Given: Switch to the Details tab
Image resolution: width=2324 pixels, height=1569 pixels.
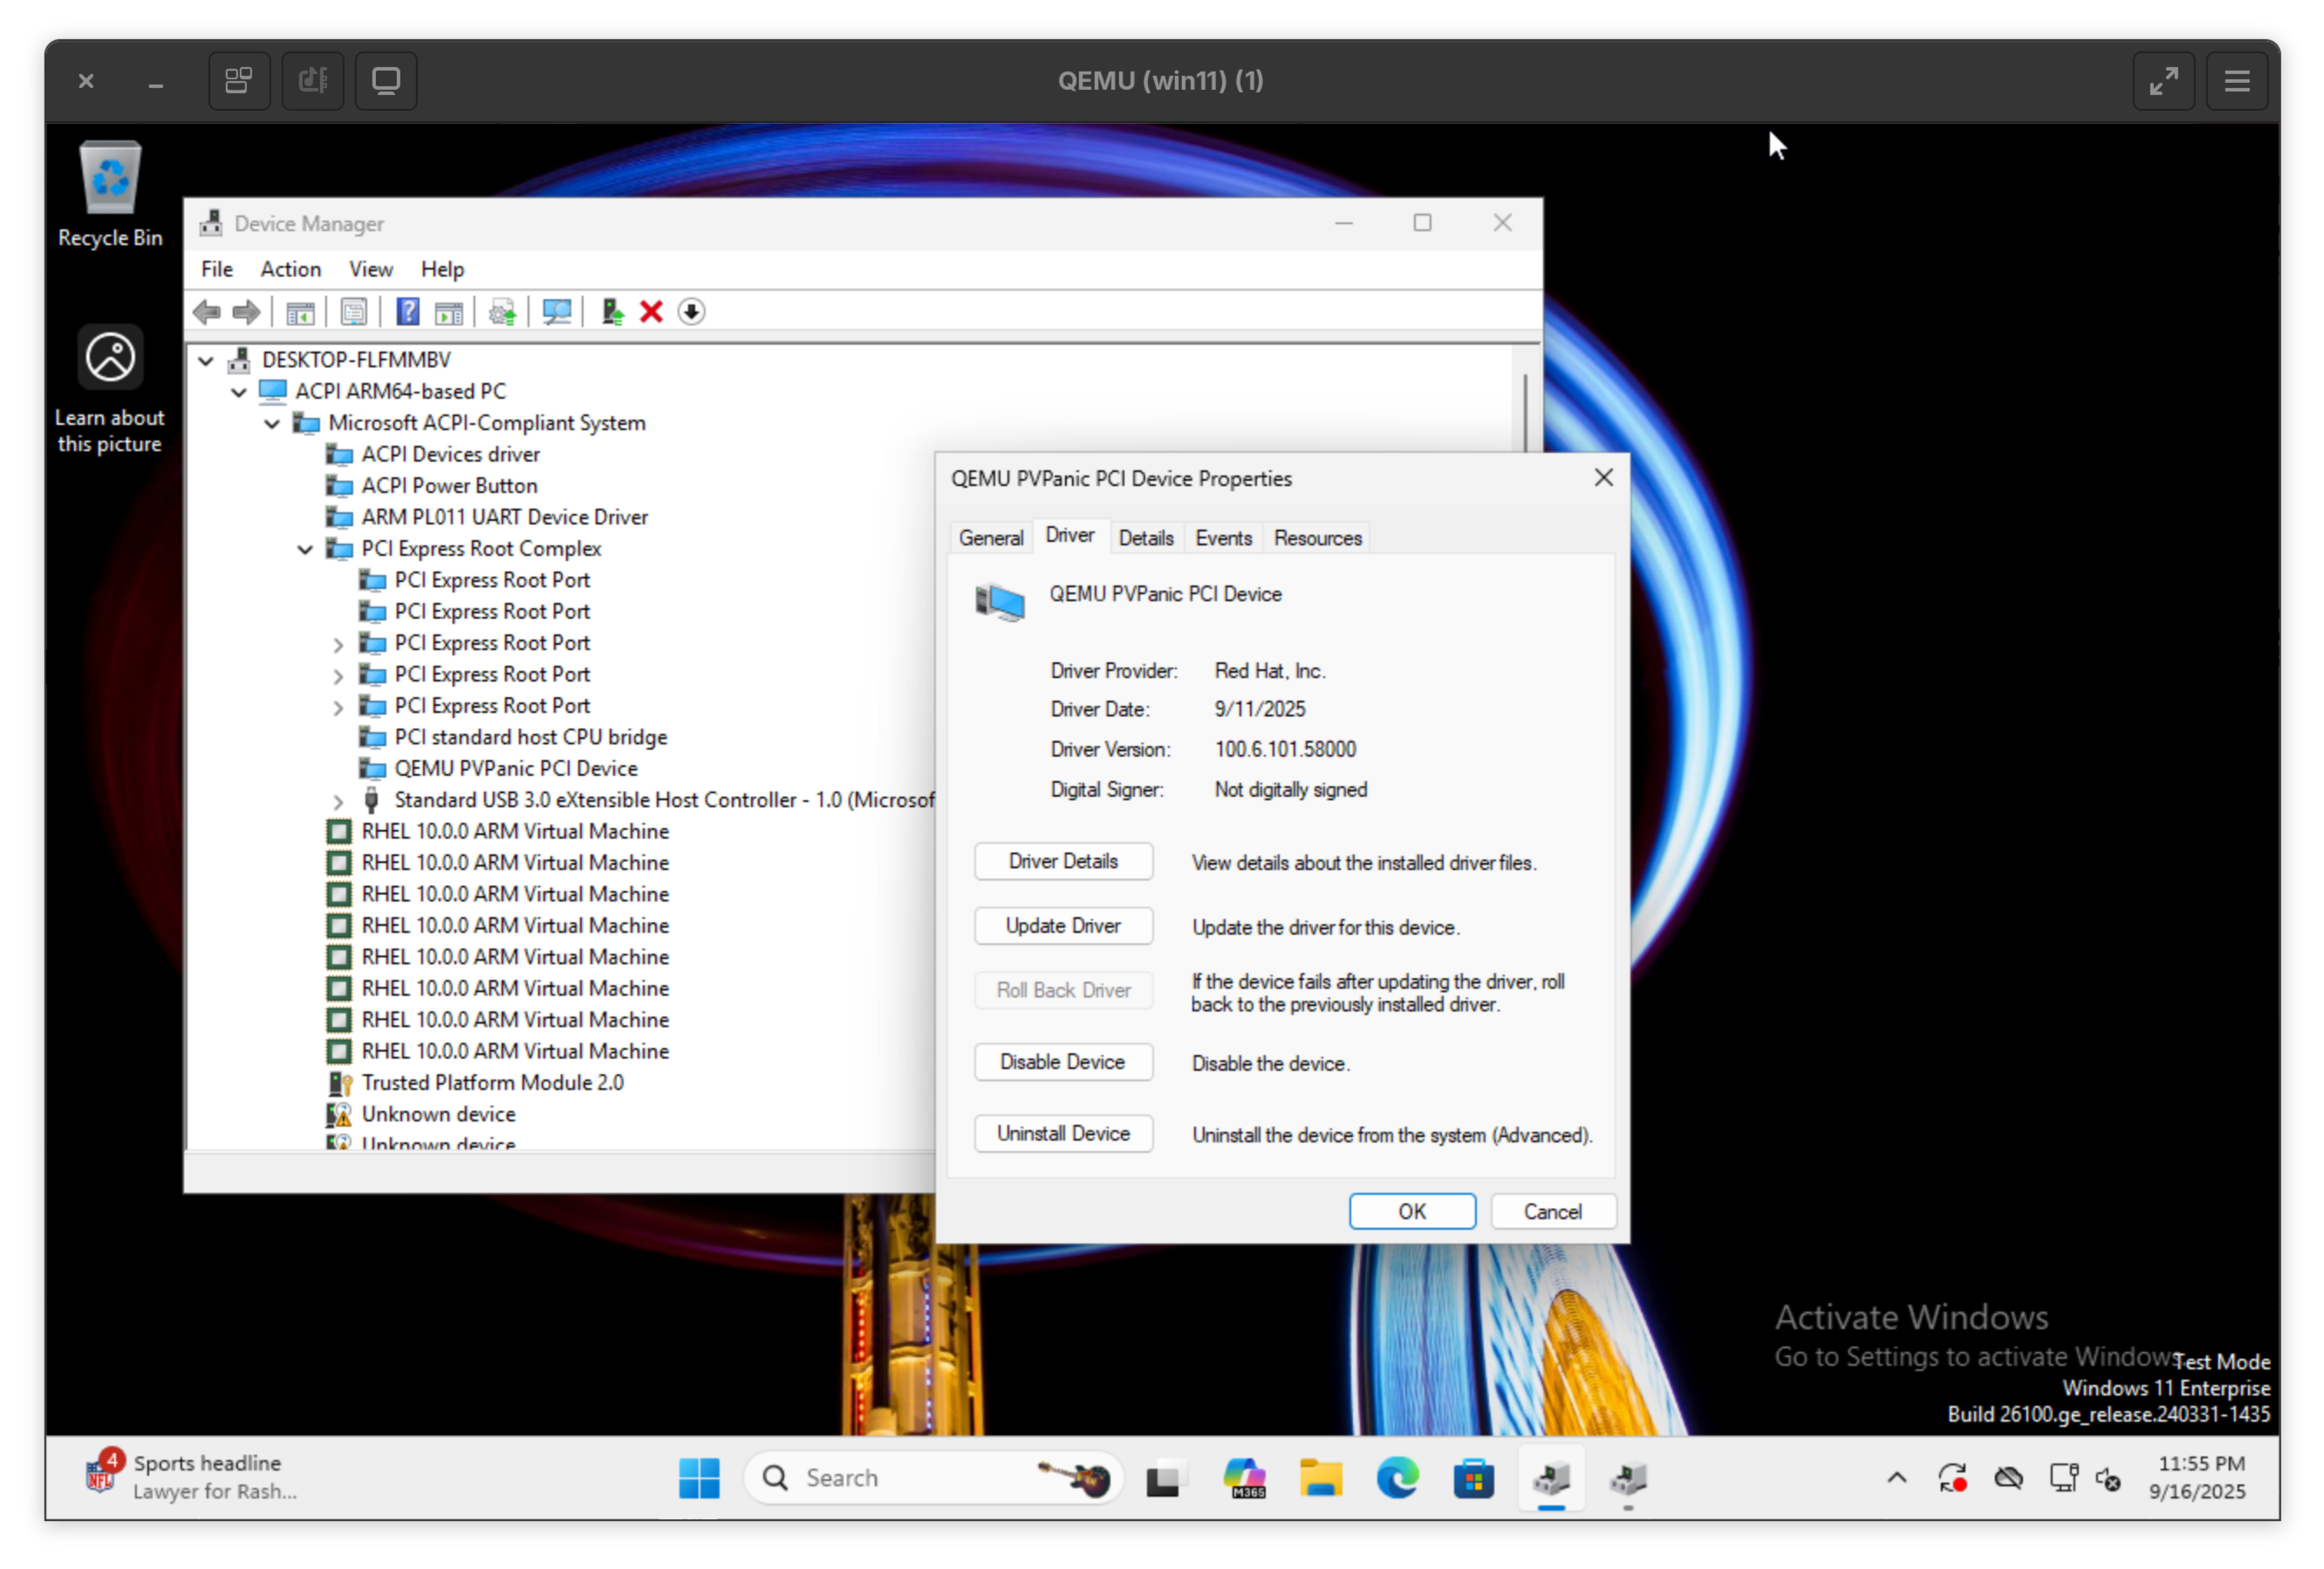Looking at the screenshot, I should click(1145, 538).
